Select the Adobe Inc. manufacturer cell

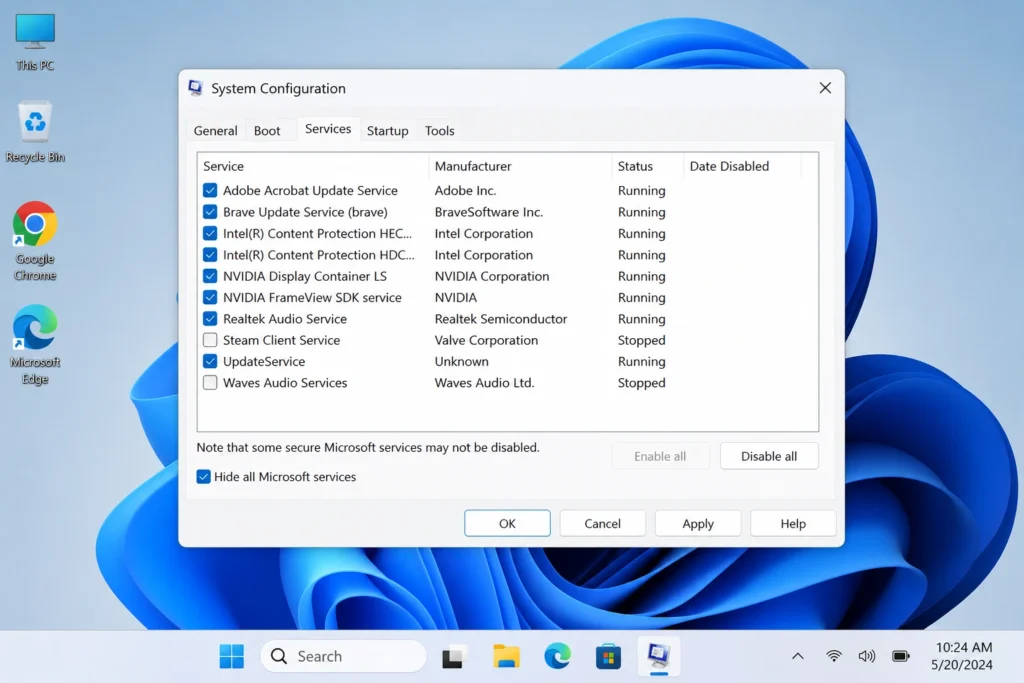(466, 190)
